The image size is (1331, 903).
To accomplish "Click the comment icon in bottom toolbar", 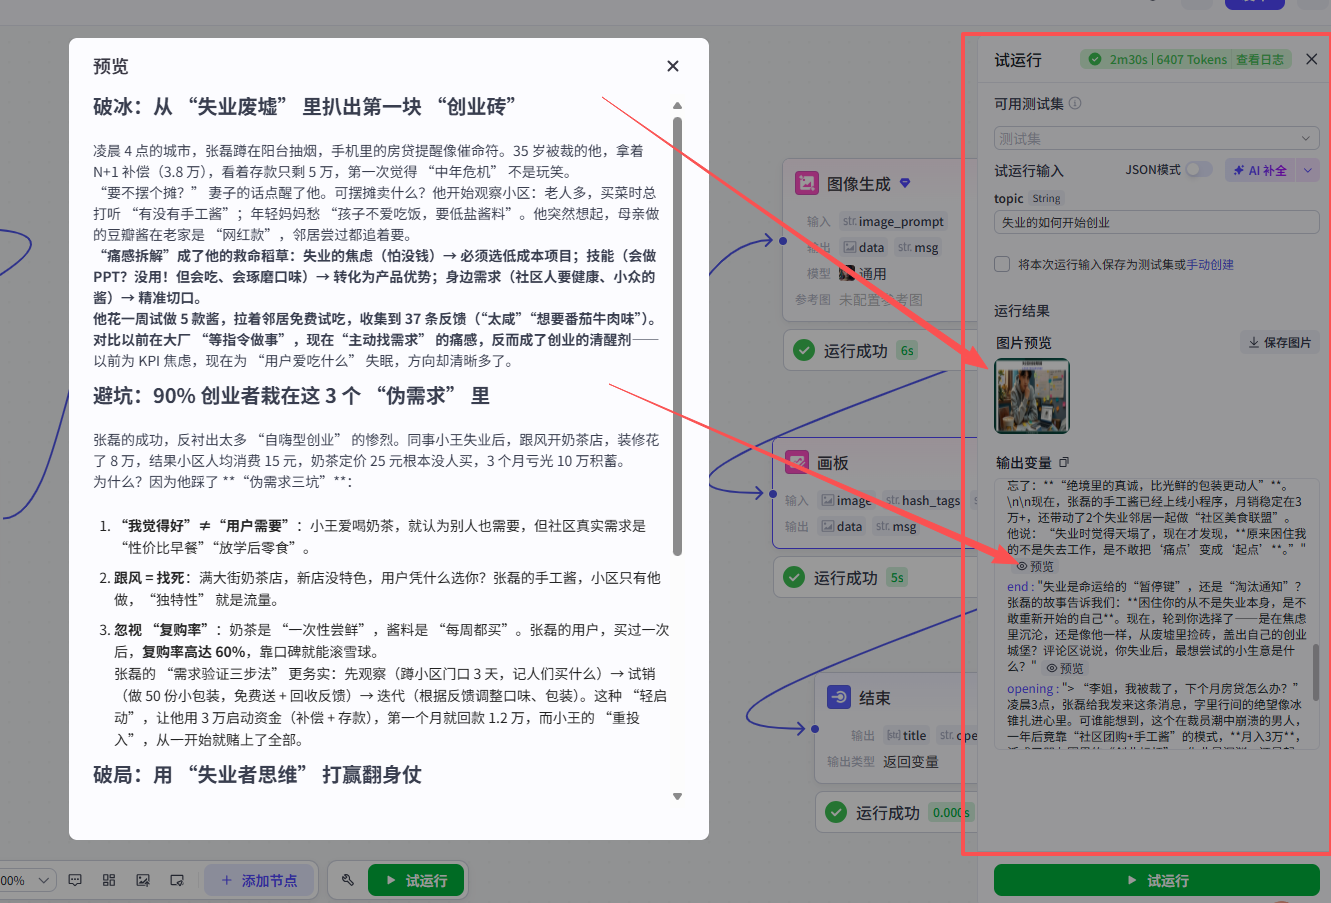I will pos(75,880).
